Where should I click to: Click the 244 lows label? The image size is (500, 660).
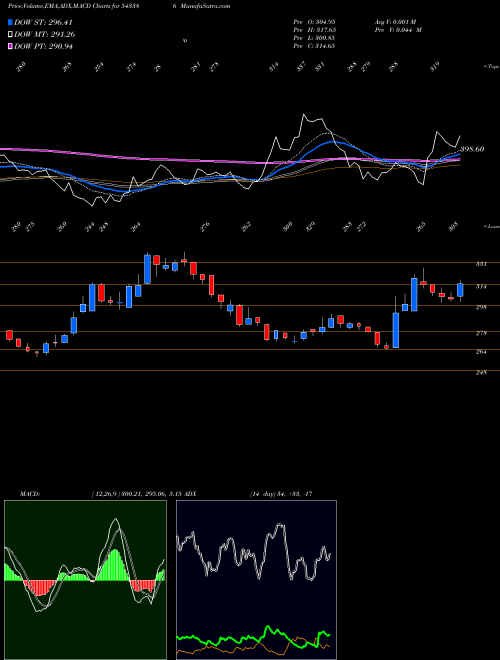(91, 227)
